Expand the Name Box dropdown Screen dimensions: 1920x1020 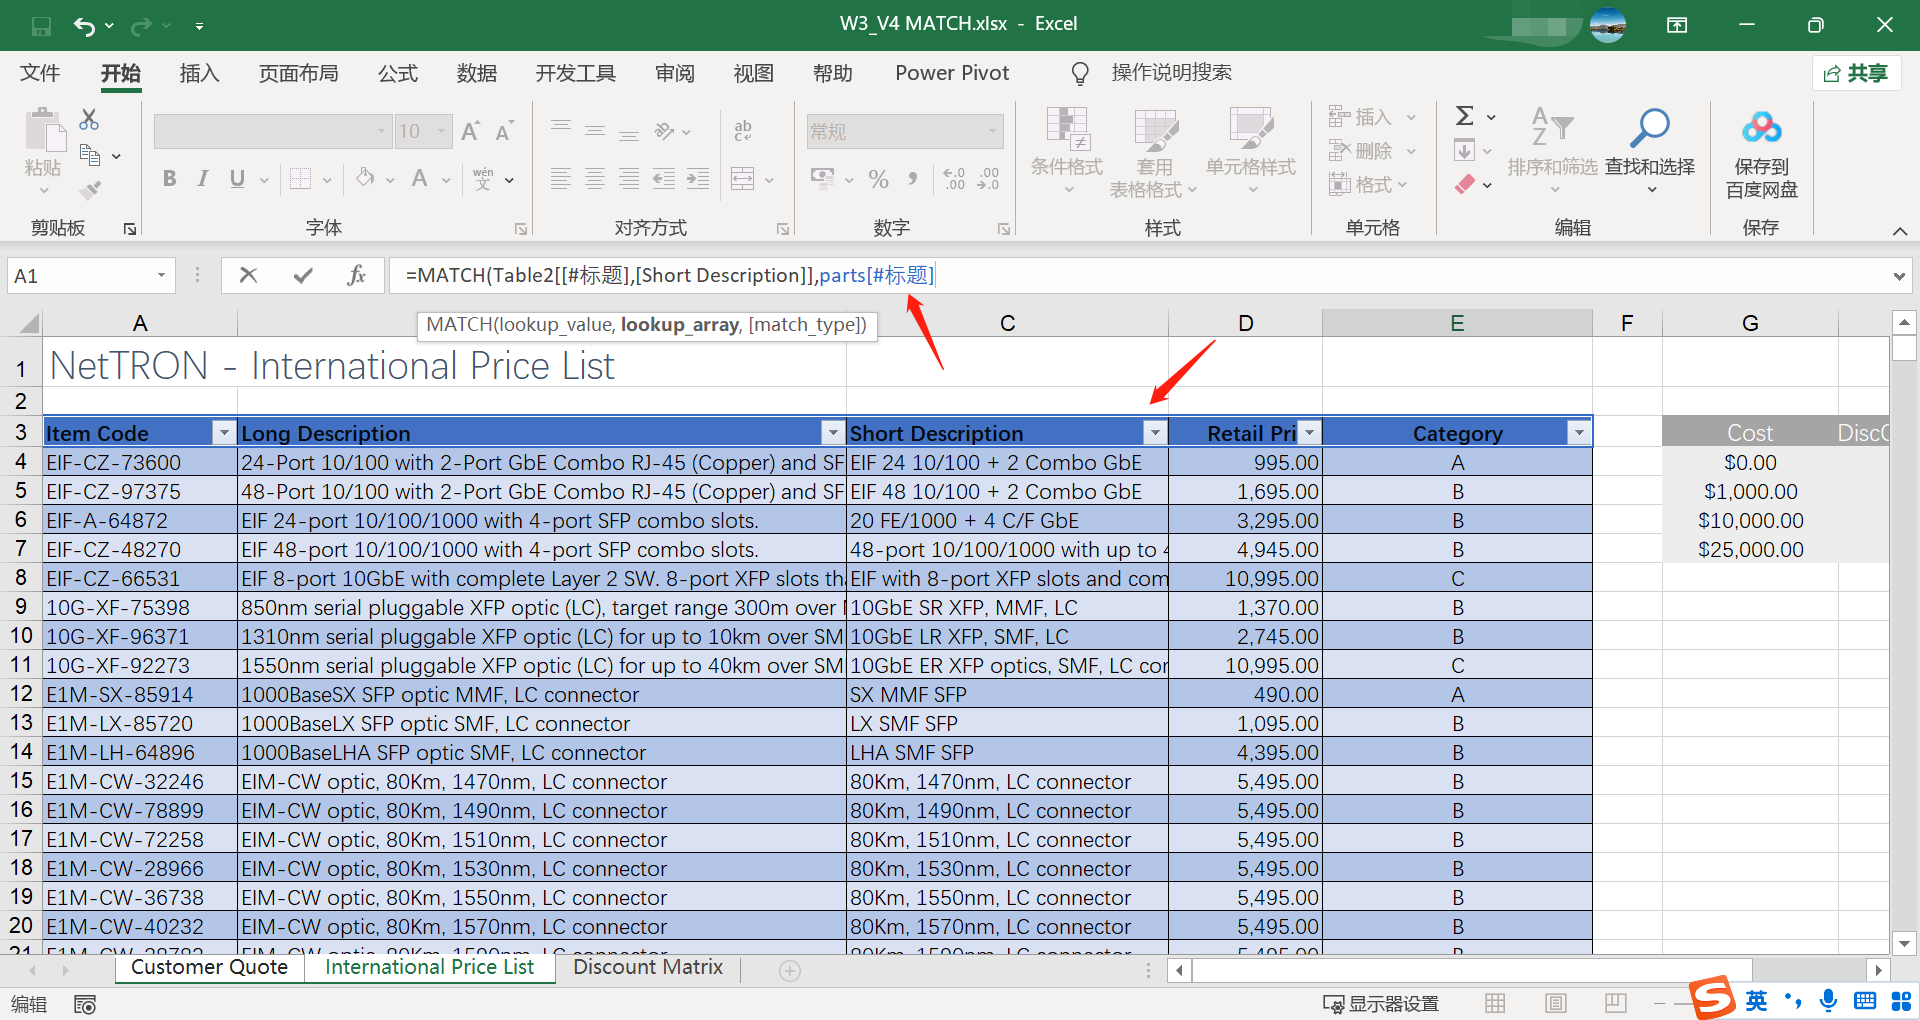161,275
